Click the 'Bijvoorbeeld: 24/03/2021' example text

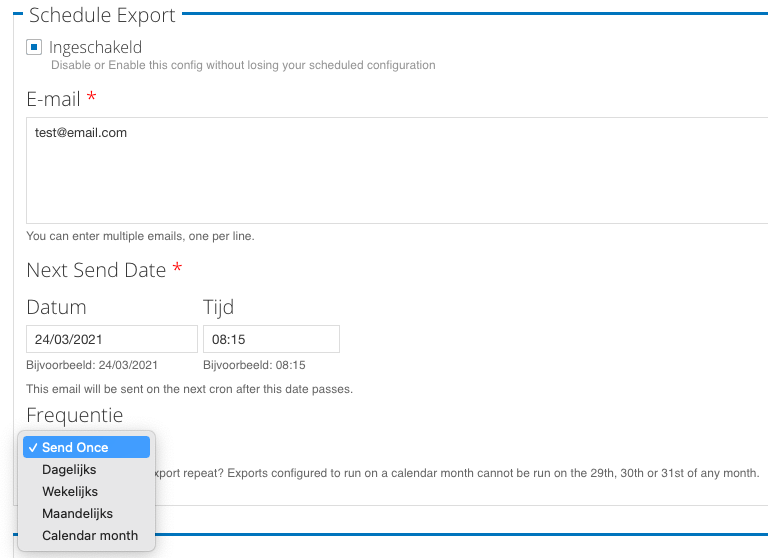(92, 365)
